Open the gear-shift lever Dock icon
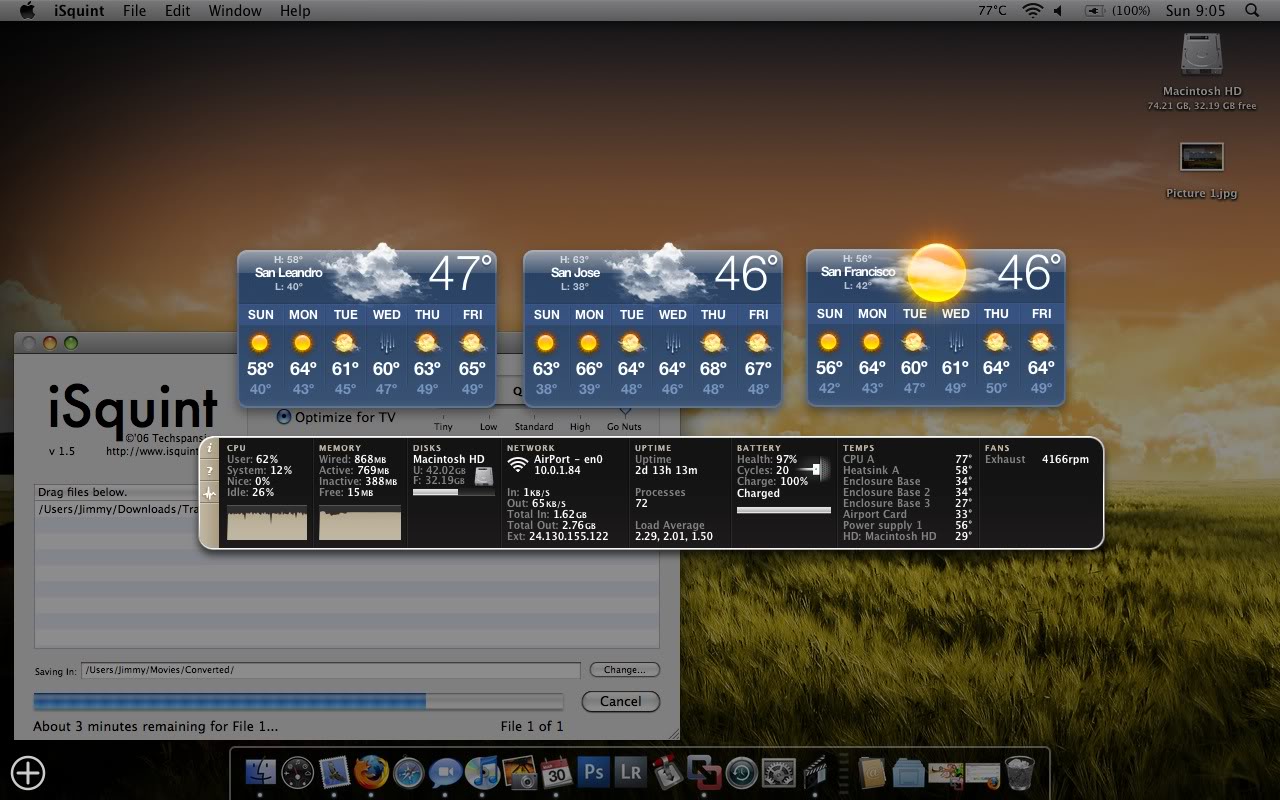This screenshot has height=800, width=1280. pos(667,773)
